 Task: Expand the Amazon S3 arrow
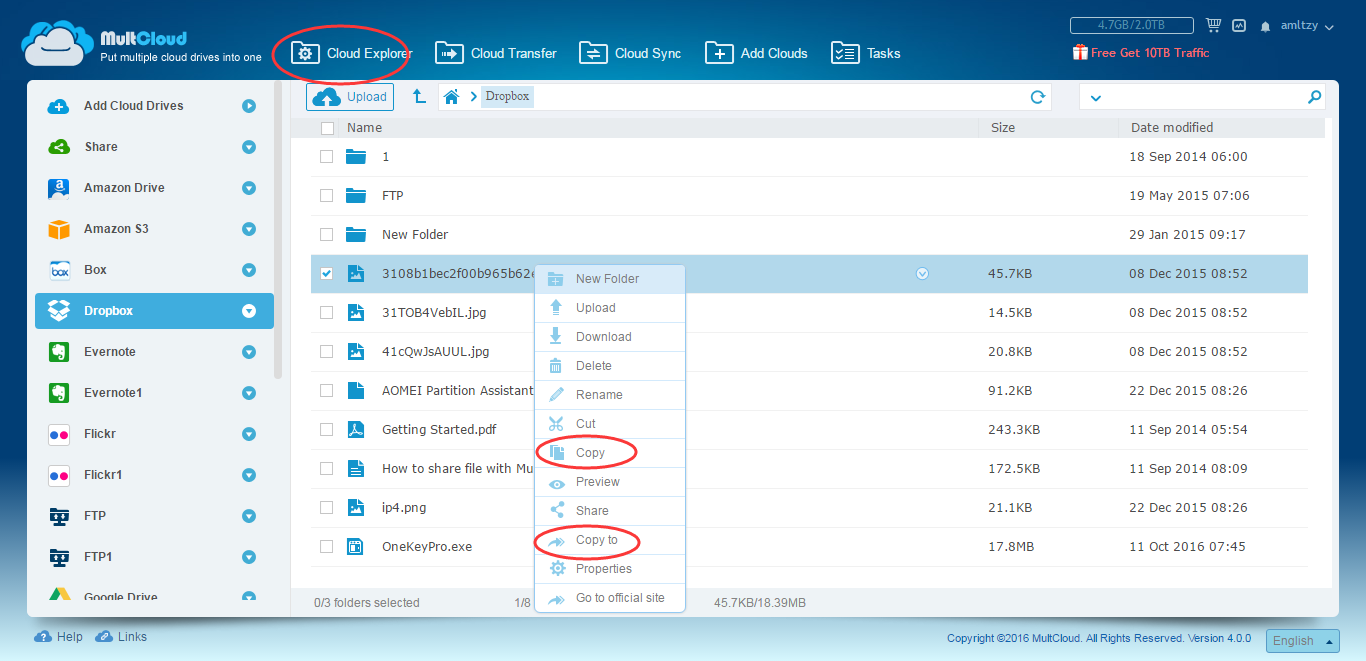click(249, 229)
